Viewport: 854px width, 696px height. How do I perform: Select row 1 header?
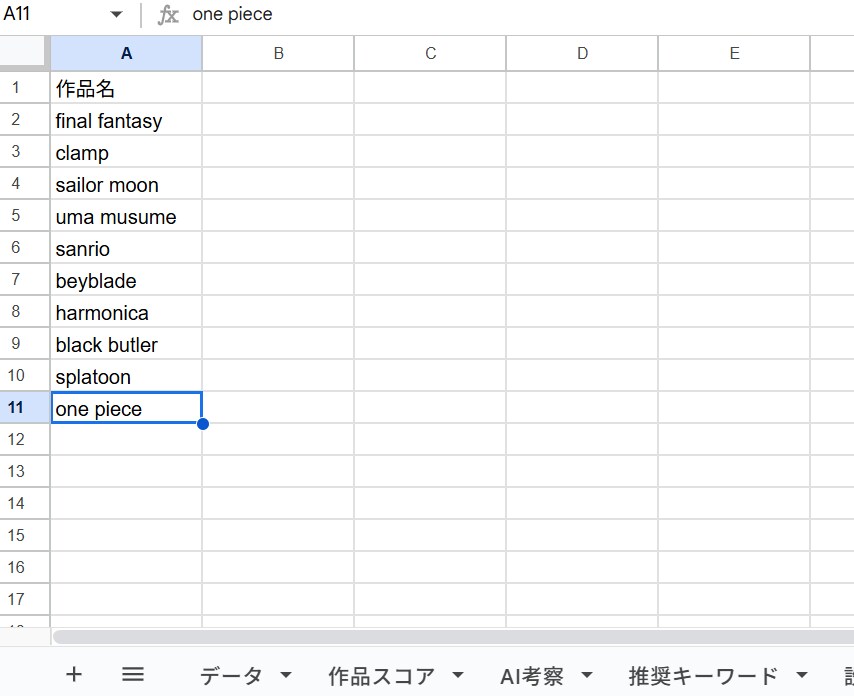[x=25, y=87]
